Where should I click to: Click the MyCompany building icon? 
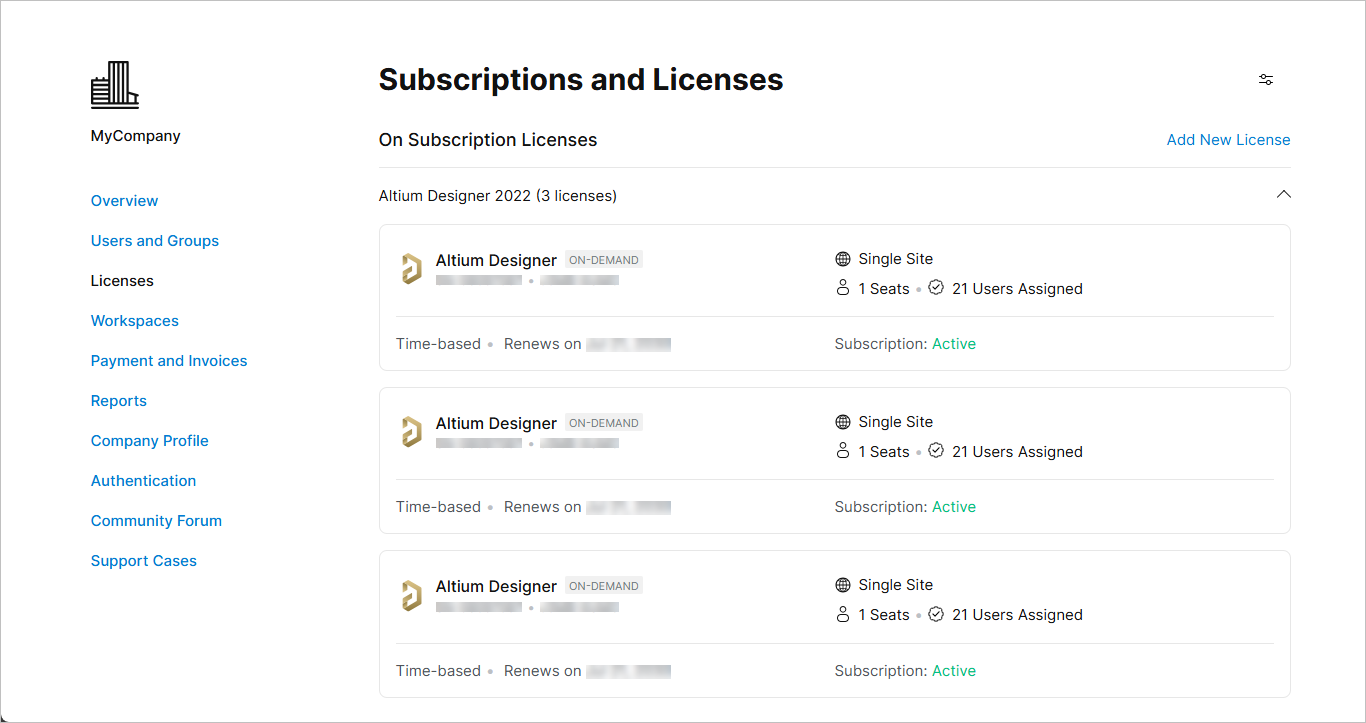(x=115, y=85)
